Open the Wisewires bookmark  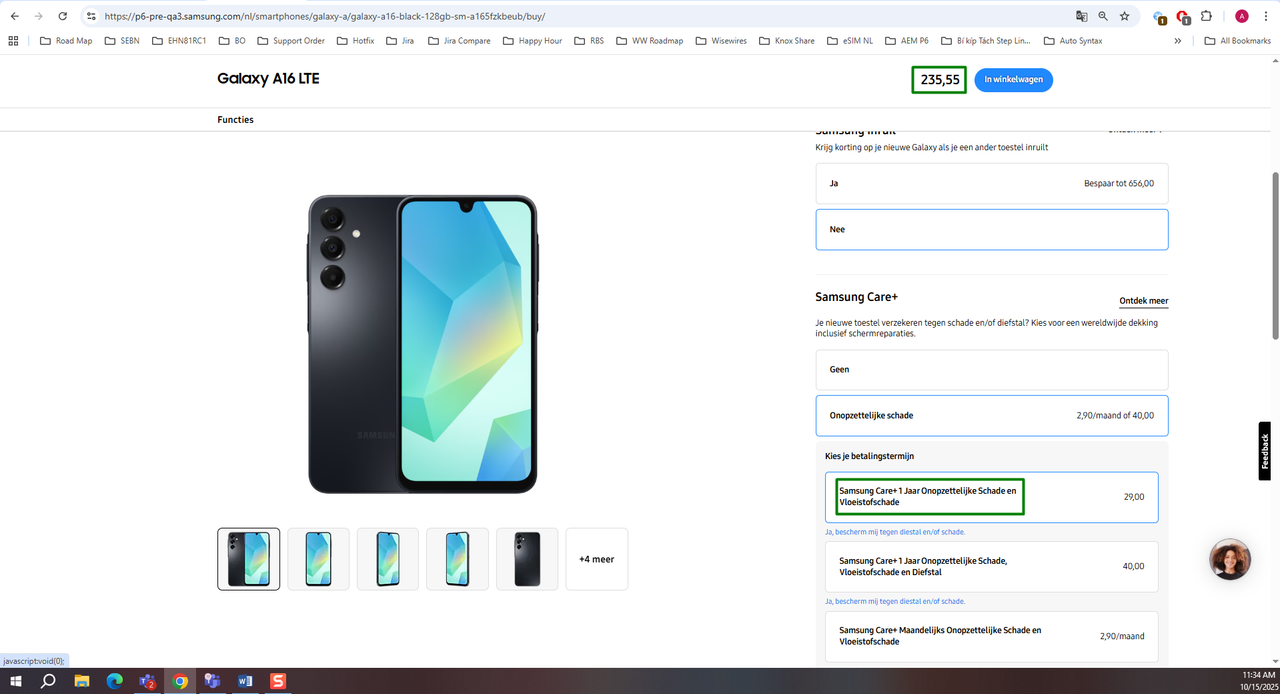pos(721,41)
